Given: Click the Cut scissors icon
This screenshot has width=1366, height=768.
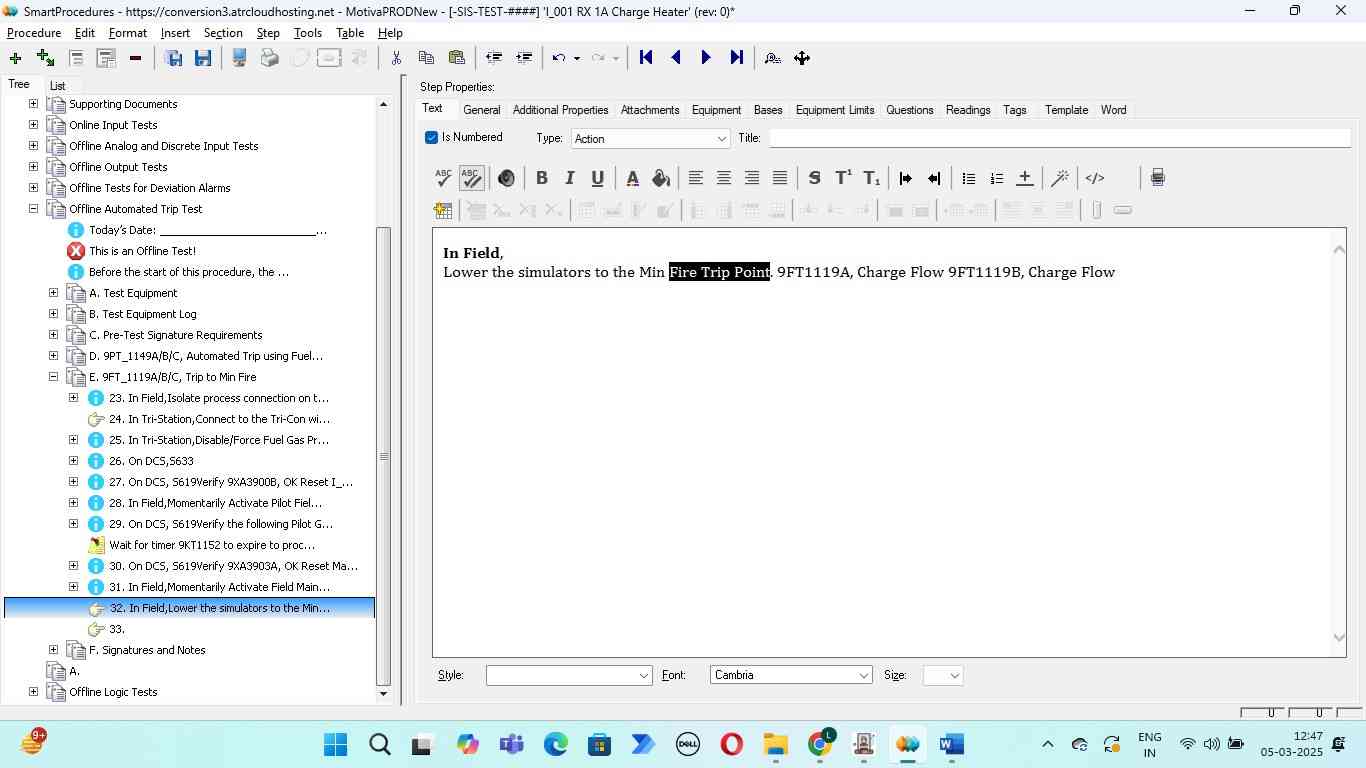Looking at the screenshot, I should pos(396,58).
